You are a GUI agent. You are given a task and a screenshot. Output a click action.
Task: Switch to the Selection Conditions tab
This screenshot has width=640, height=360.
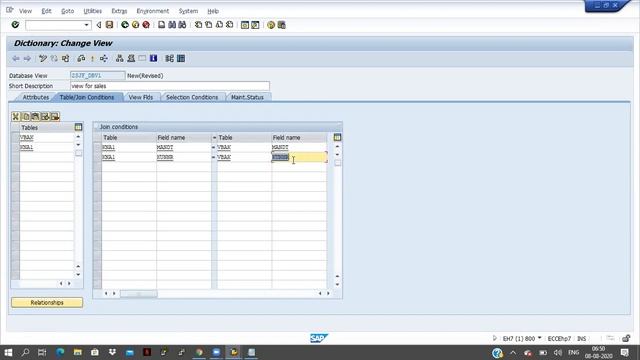[192, 97]
